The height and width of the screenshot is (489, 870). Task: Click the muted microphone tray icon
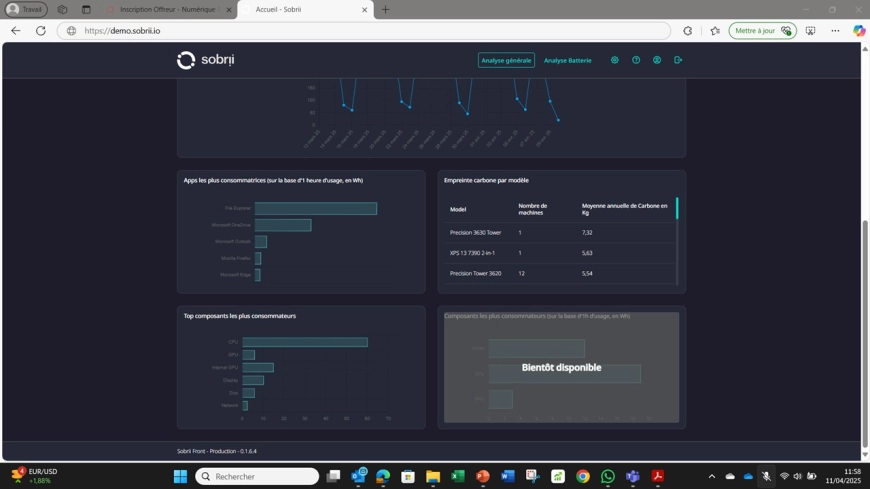pyautogui.click(x=766, y=476)
